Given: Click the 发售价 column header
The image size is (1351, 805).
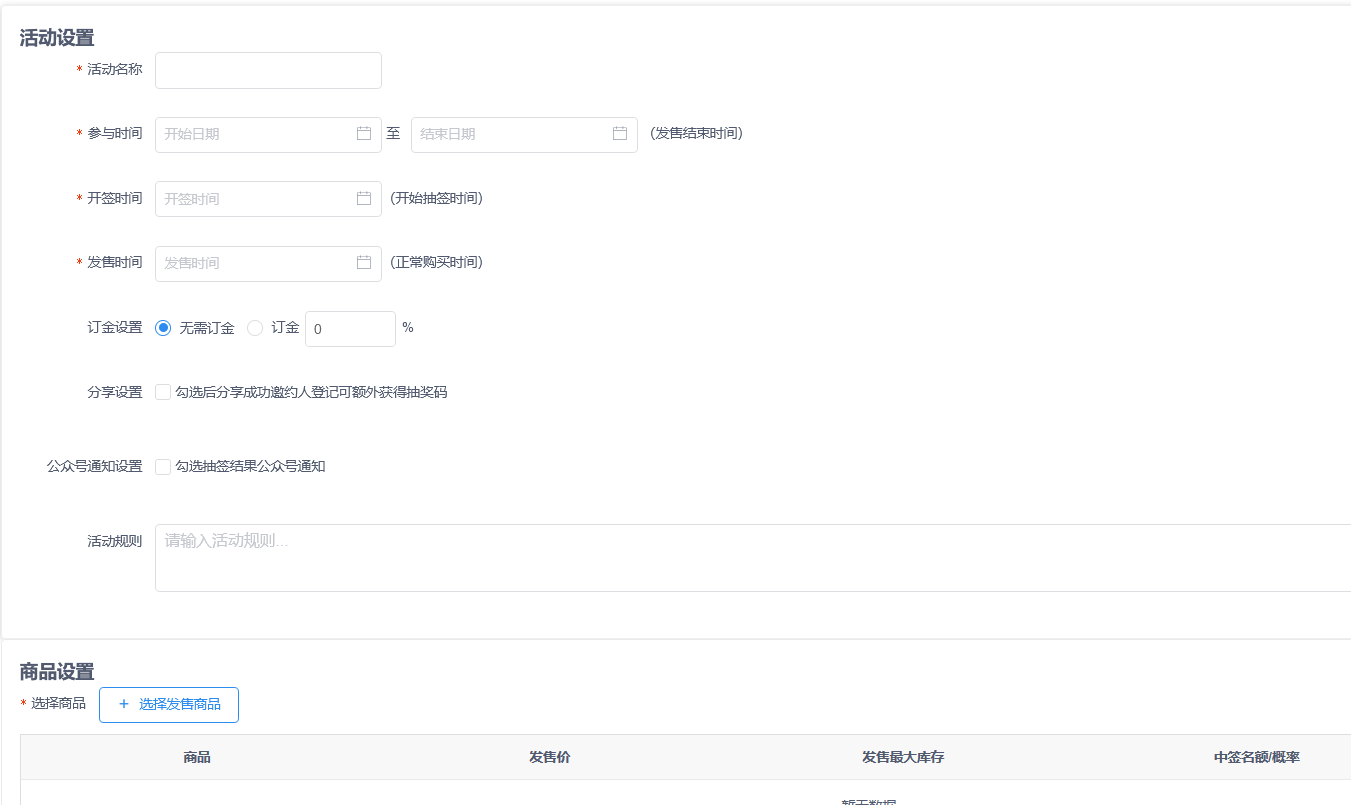Looking at the screenshot, I should click(x=550, y=758).
